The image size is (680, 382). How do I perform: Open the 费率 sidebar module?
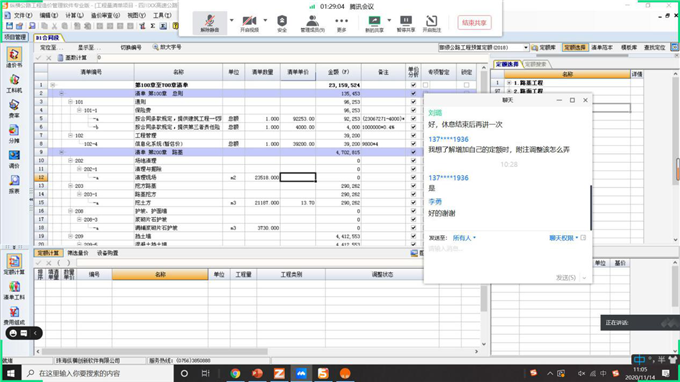point(14,108)
